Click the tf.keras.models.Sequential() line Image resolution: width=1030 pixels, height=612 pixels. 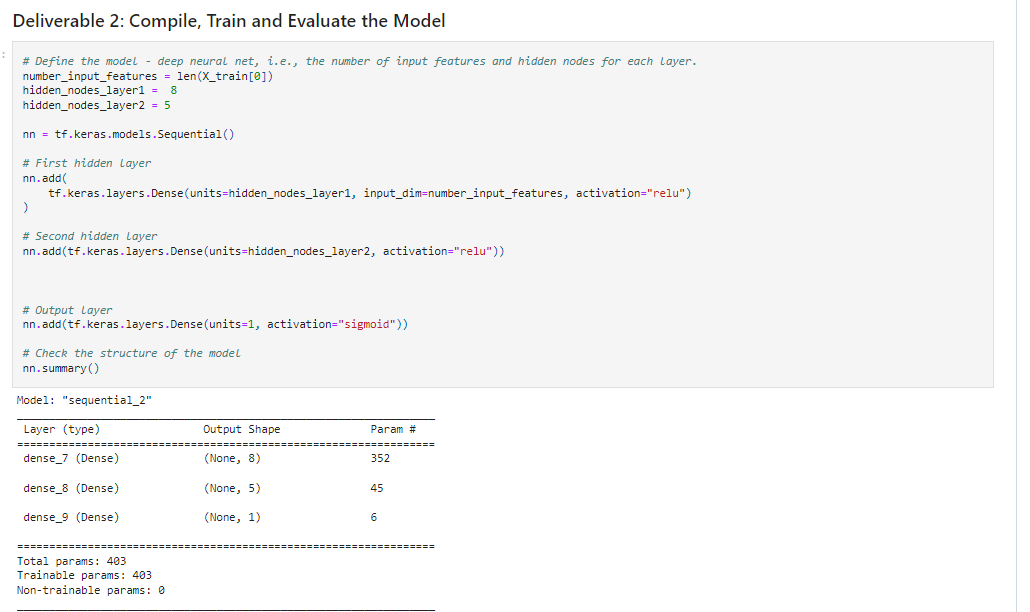[128, 134]
